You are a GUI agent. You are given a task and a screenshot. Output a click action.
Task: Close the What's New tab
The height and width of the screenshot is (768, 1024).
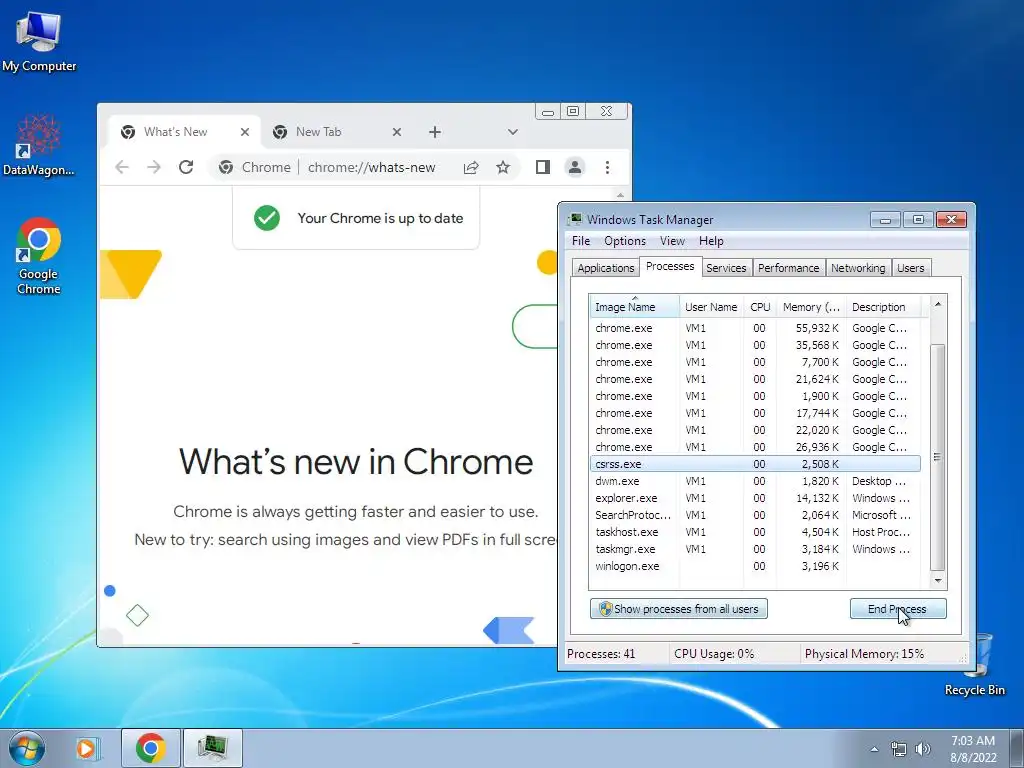point(245,132)
